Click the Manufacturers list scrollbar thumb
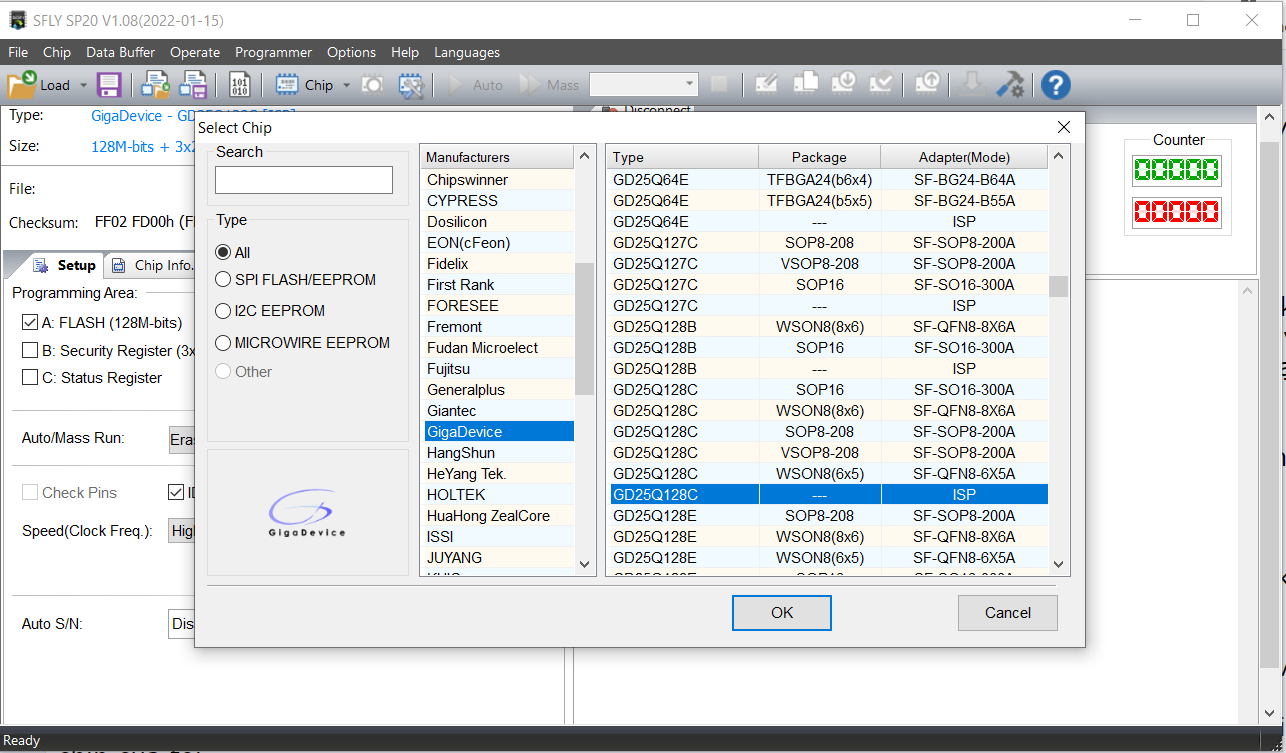Viewport: 1286px width, 753px height. (x=586, y=328)
